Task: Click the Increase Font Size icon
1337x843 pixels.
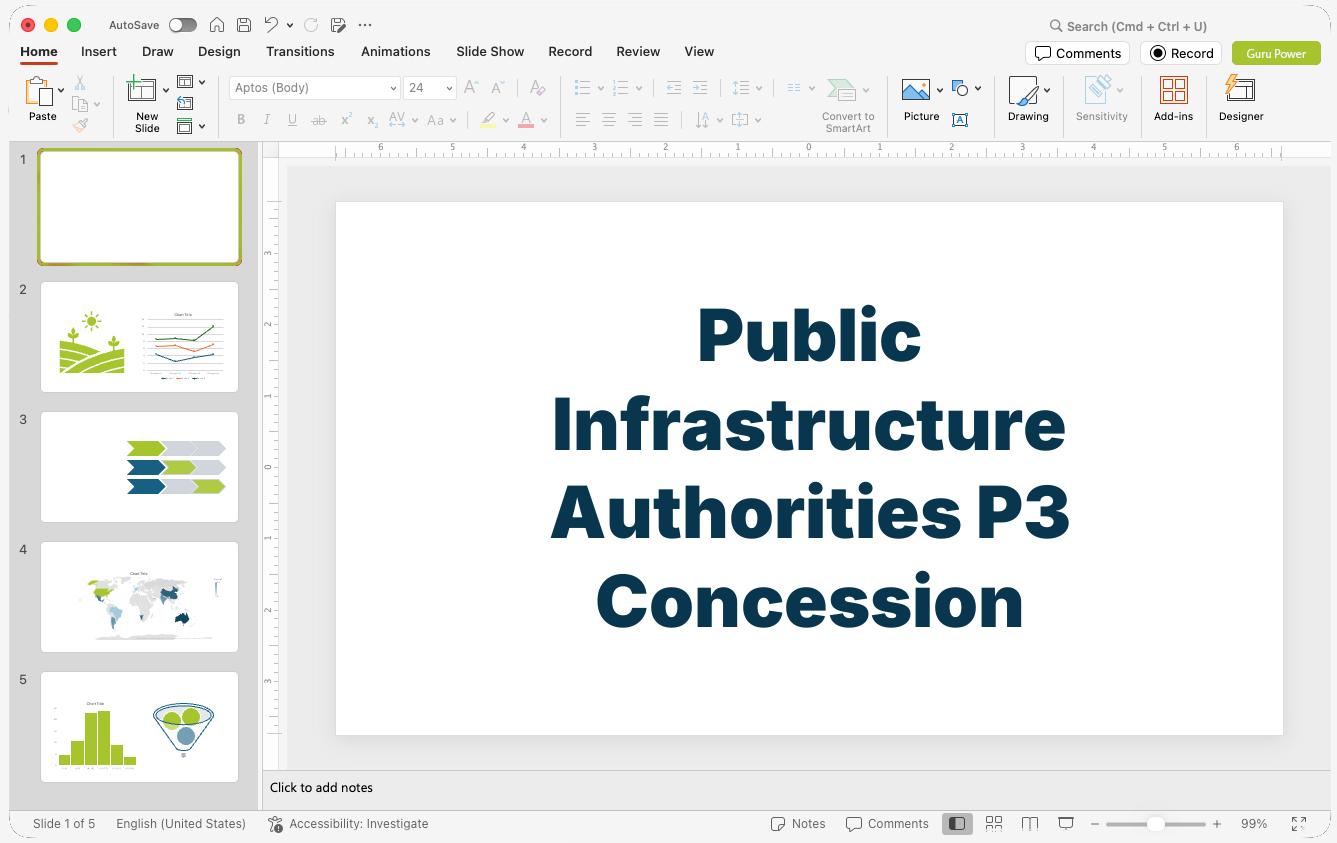Action: [x=472, y=88]
